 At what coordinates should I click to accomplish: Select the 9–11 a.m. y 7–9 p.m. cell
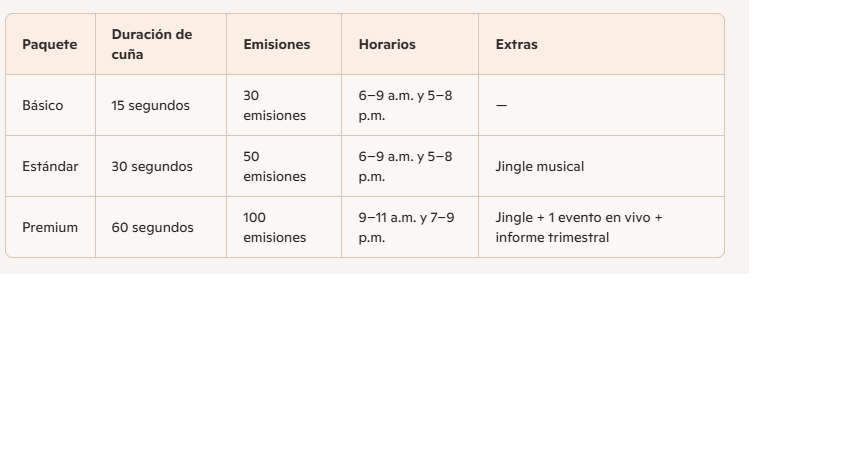pos(406,228)
